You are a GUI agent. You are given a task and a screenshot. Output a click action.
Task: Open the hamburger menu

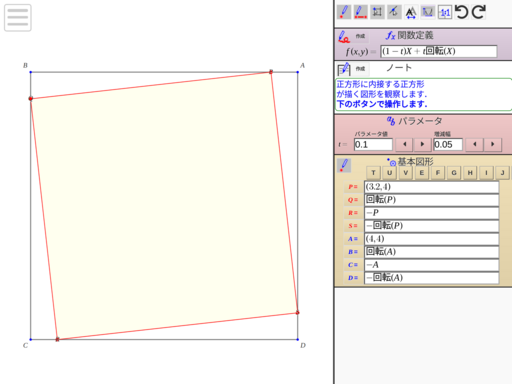point(18,18)
